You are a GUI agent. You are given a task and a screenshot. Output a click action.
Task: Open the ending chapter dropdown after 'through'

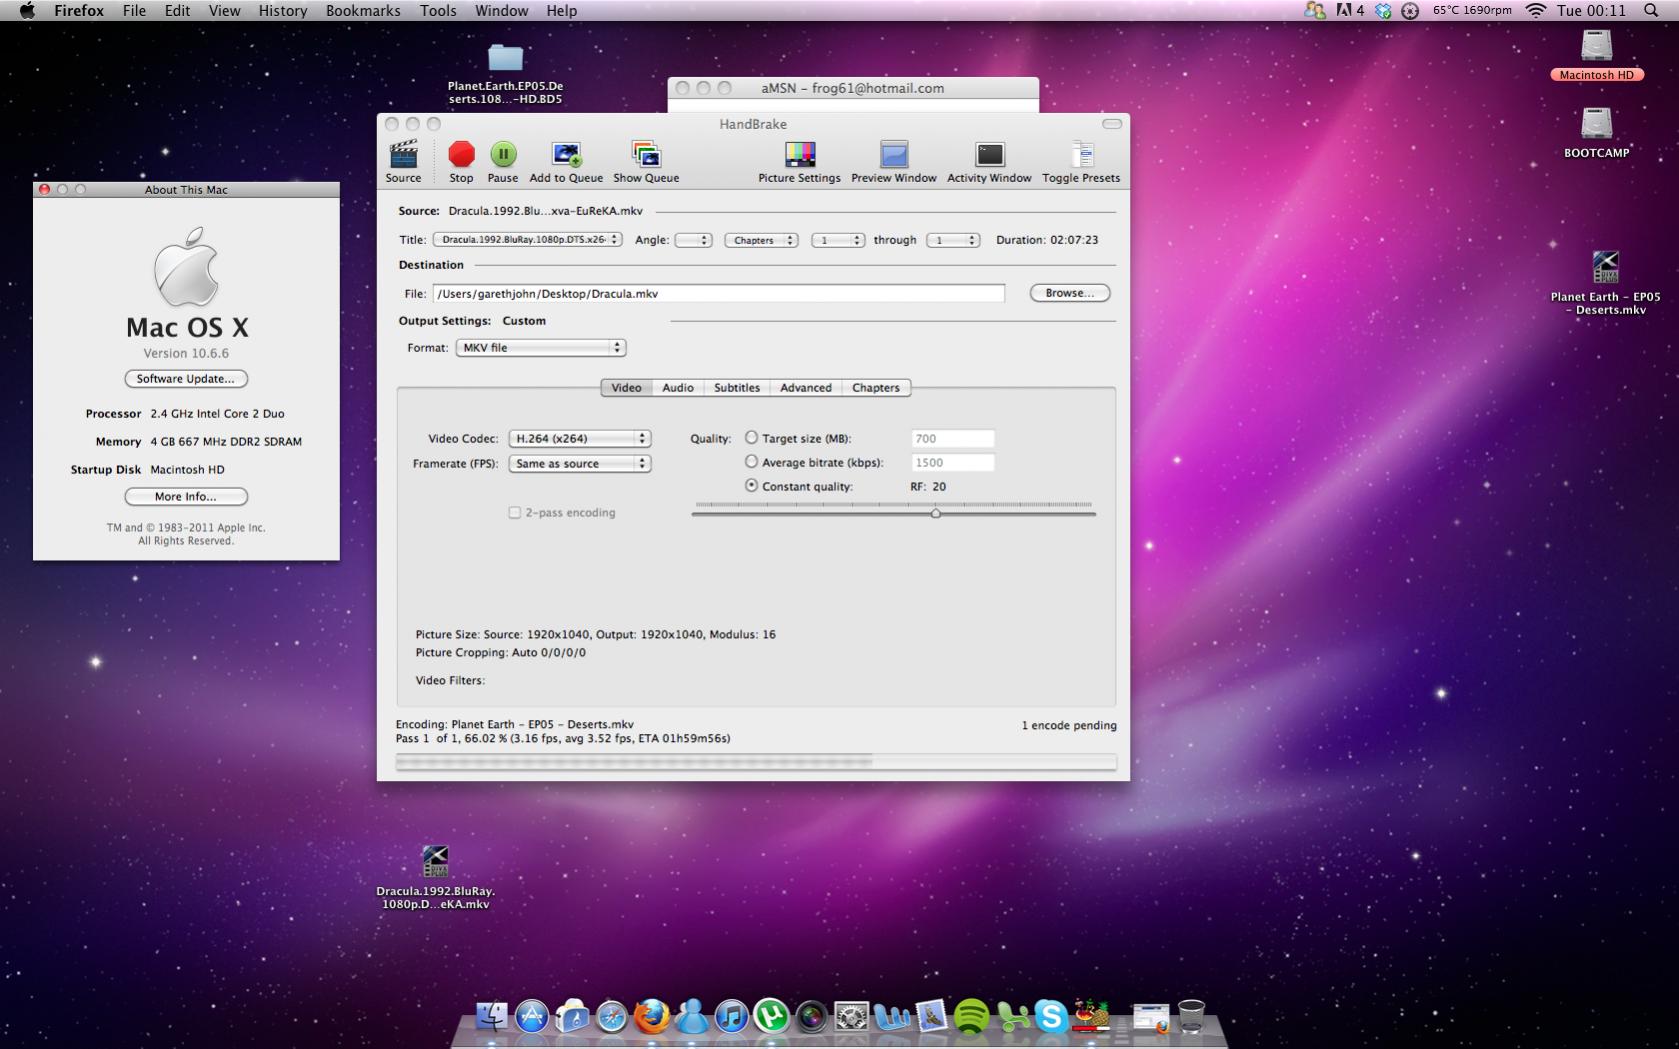[952, 240]
